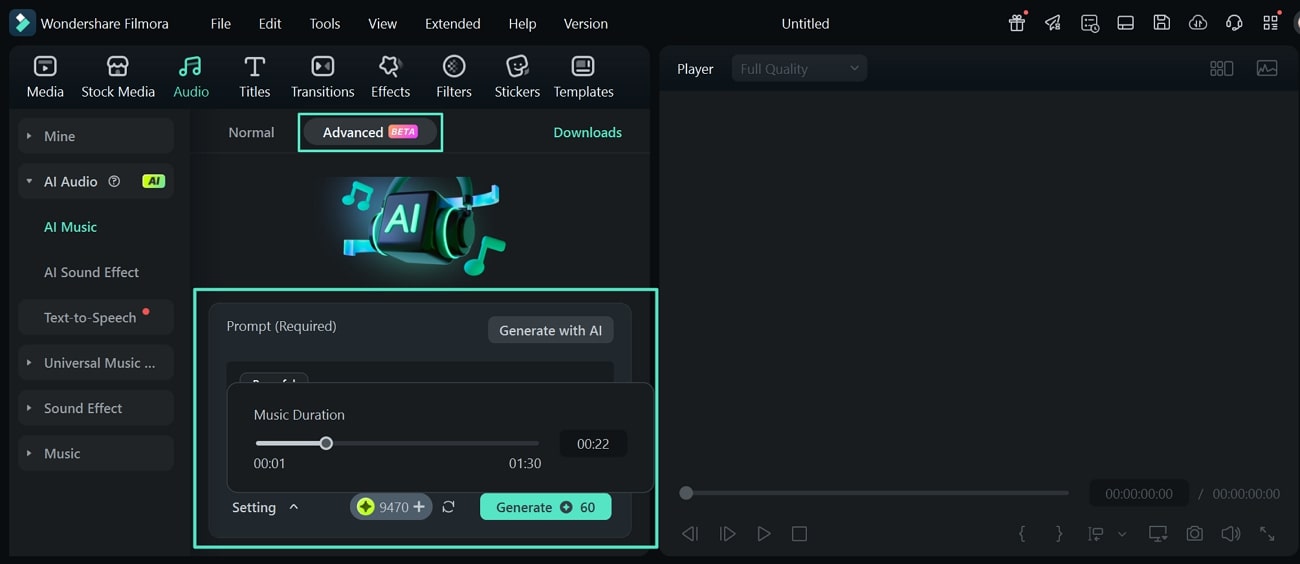Click the save project icon
Image resolution: width=1300 pixels, height=564 pixels.
pyautogui.click(x=1162, y=23)
